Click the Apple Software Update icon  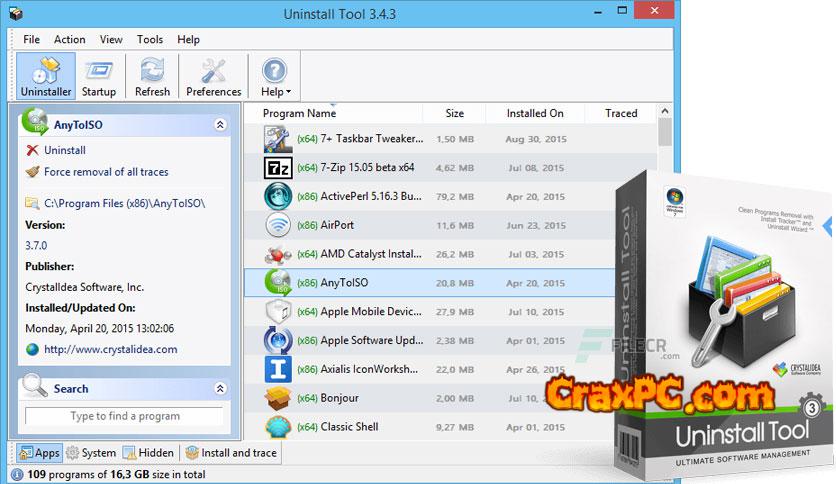pos(278,340)
